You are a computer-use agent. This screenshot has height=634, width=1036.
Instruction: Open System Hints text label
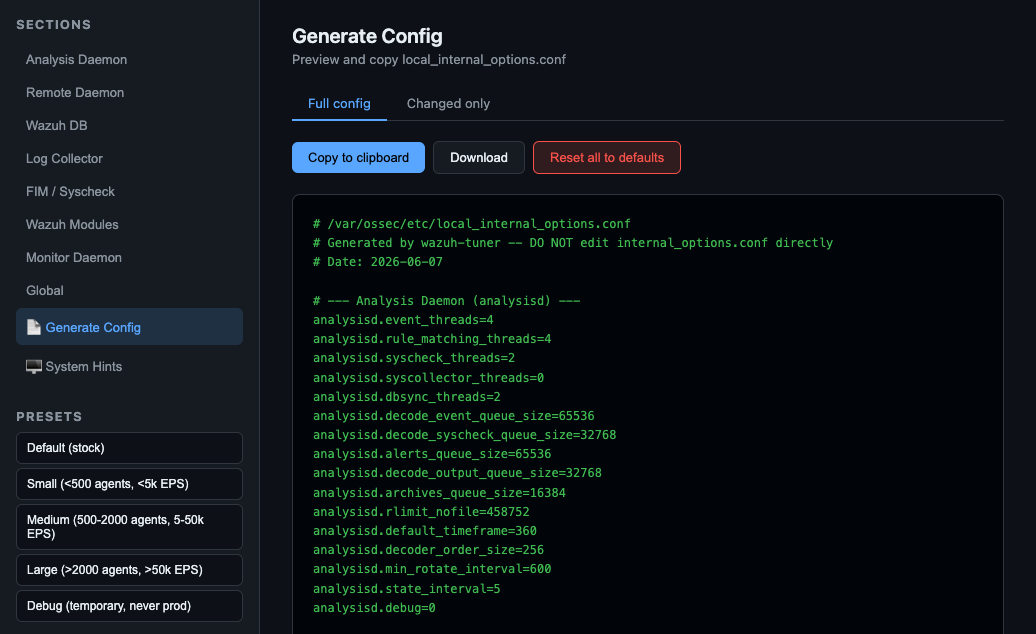pos(84,367)
